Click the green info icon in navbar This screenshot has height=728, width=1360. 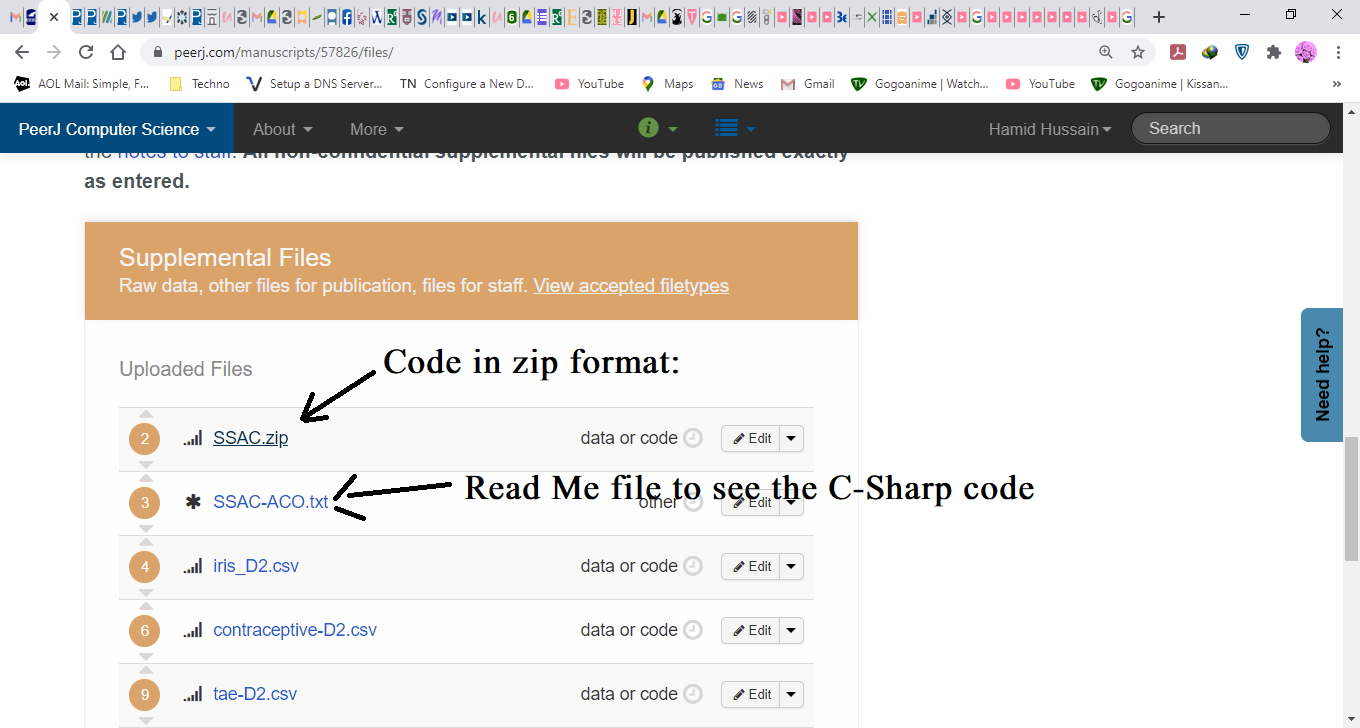tap(648, 128)
